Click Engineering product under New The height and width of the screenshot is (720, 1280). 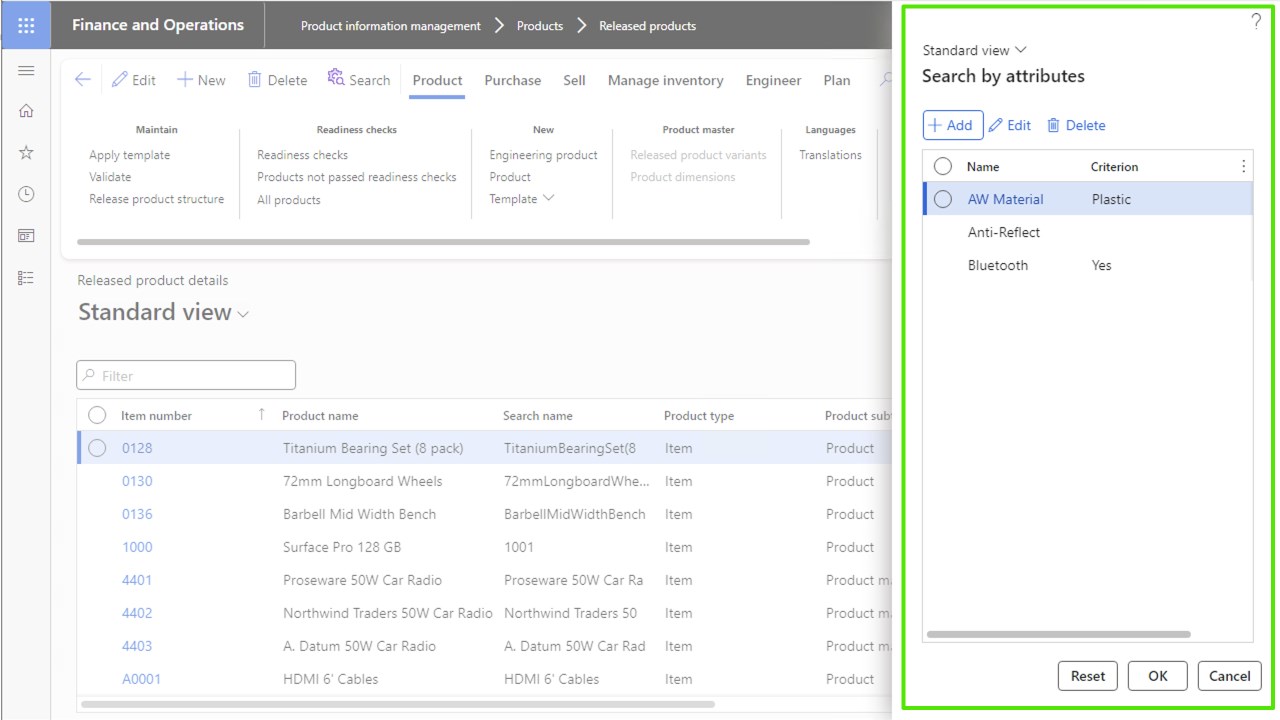(x=543, y=155)
